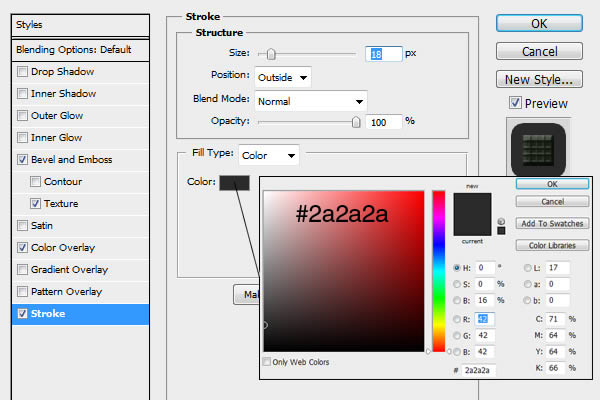The width and height of the screenshot is (600, 400).
Task: Click Add To Swatches button
Action: point(551,223)
